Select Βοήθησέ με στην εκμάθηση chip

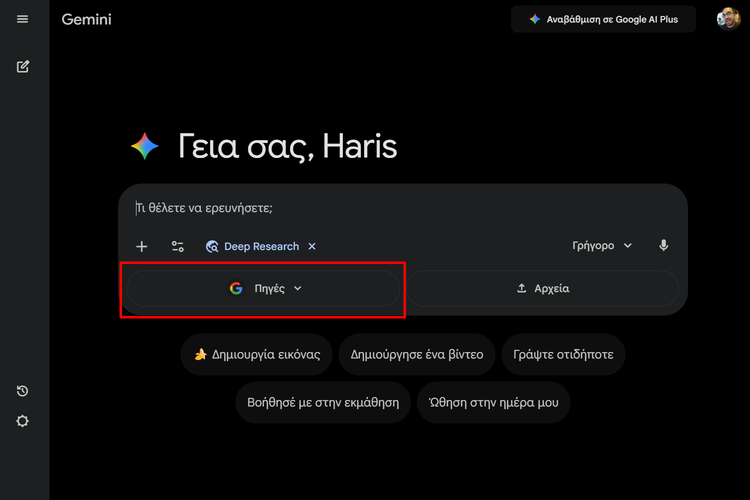click(323, 402)
